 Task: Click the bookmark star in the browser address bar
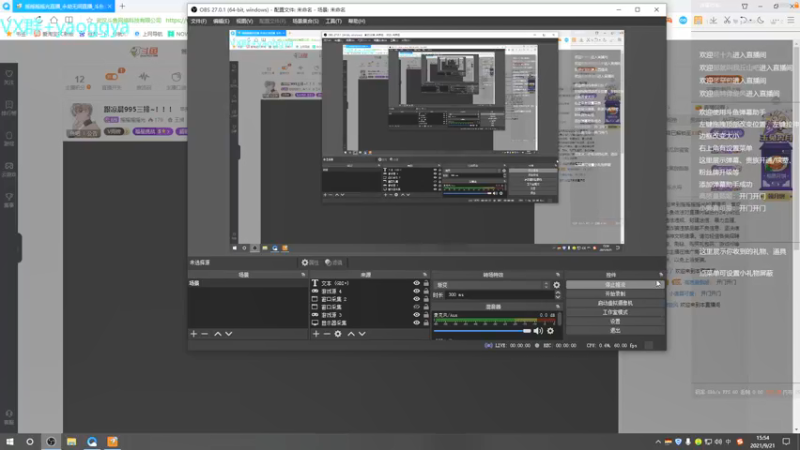[89, 20]
